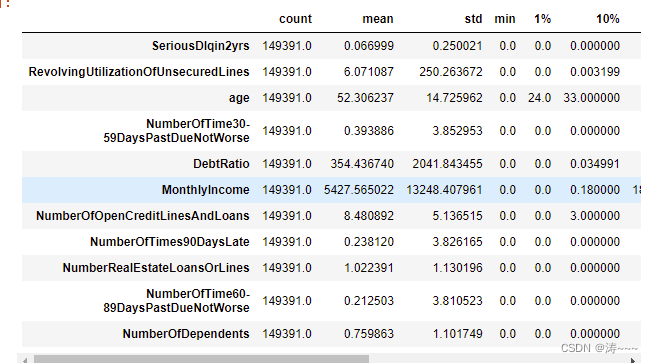Click the DebtRatio row label
Screen dimensions: 653x363
[x=221, y=164]
